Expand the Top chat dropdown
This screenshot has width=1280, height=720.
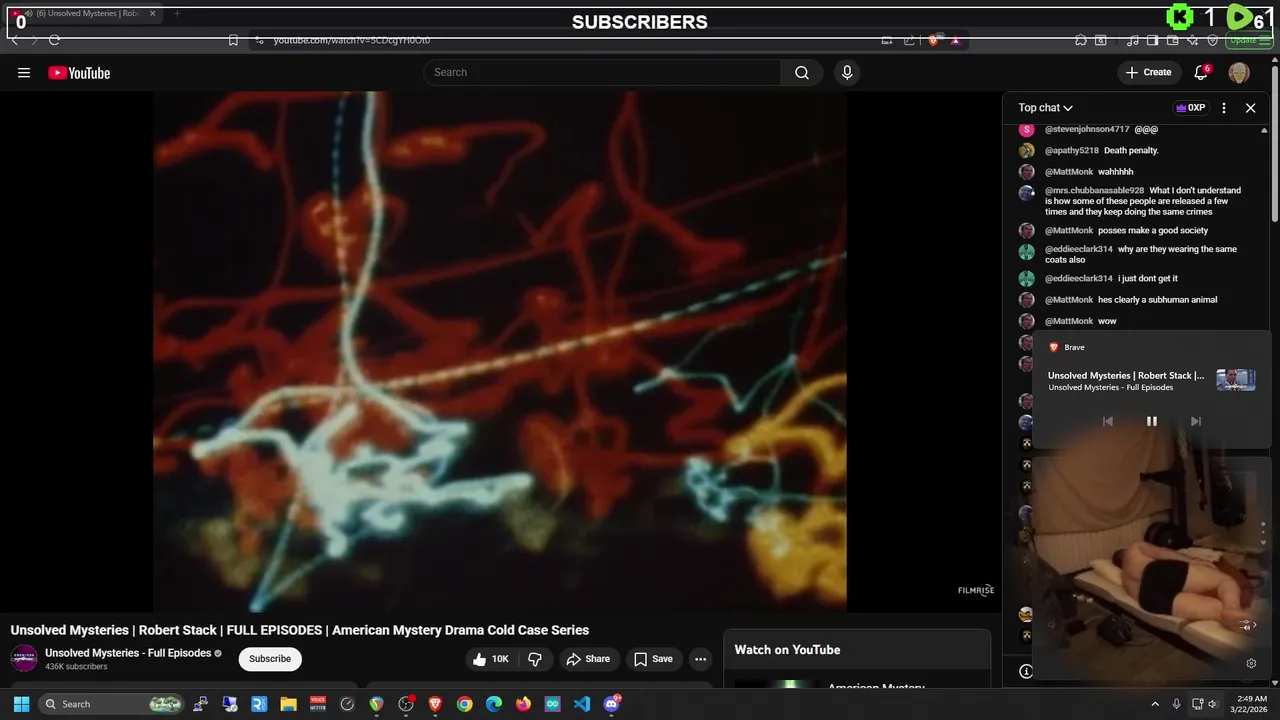tap(1046, 108)
